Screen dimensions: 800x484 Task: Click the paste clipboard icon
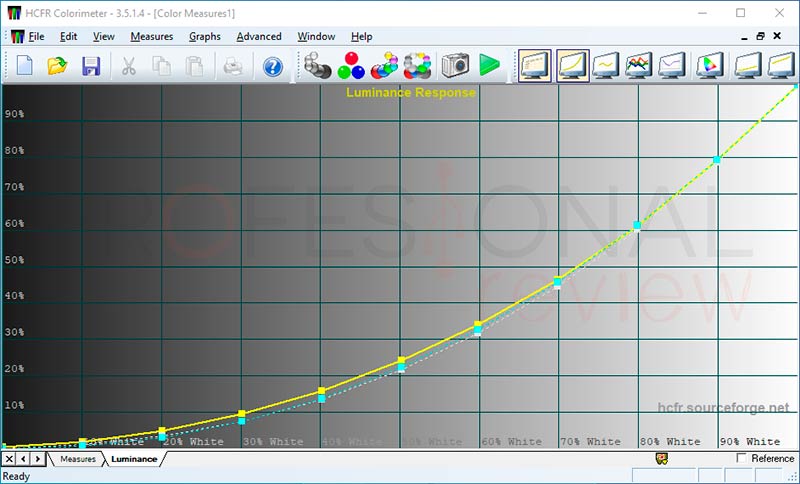194,66
